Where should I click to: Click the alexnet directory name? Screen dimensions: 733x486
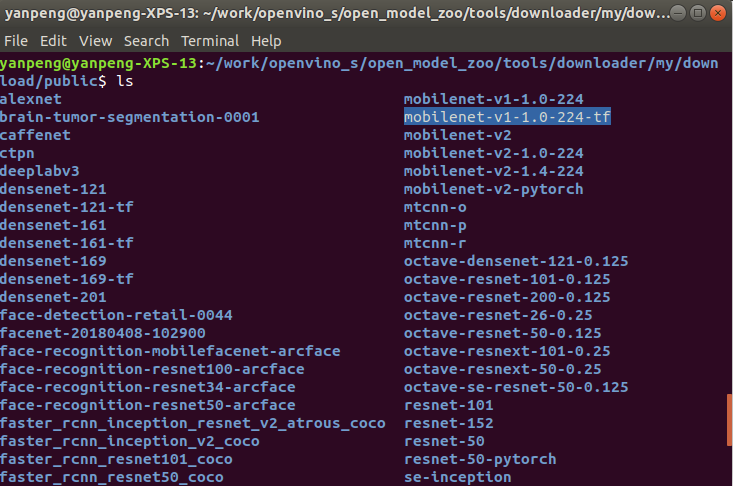pyautogui.click(x=31, y=99)
